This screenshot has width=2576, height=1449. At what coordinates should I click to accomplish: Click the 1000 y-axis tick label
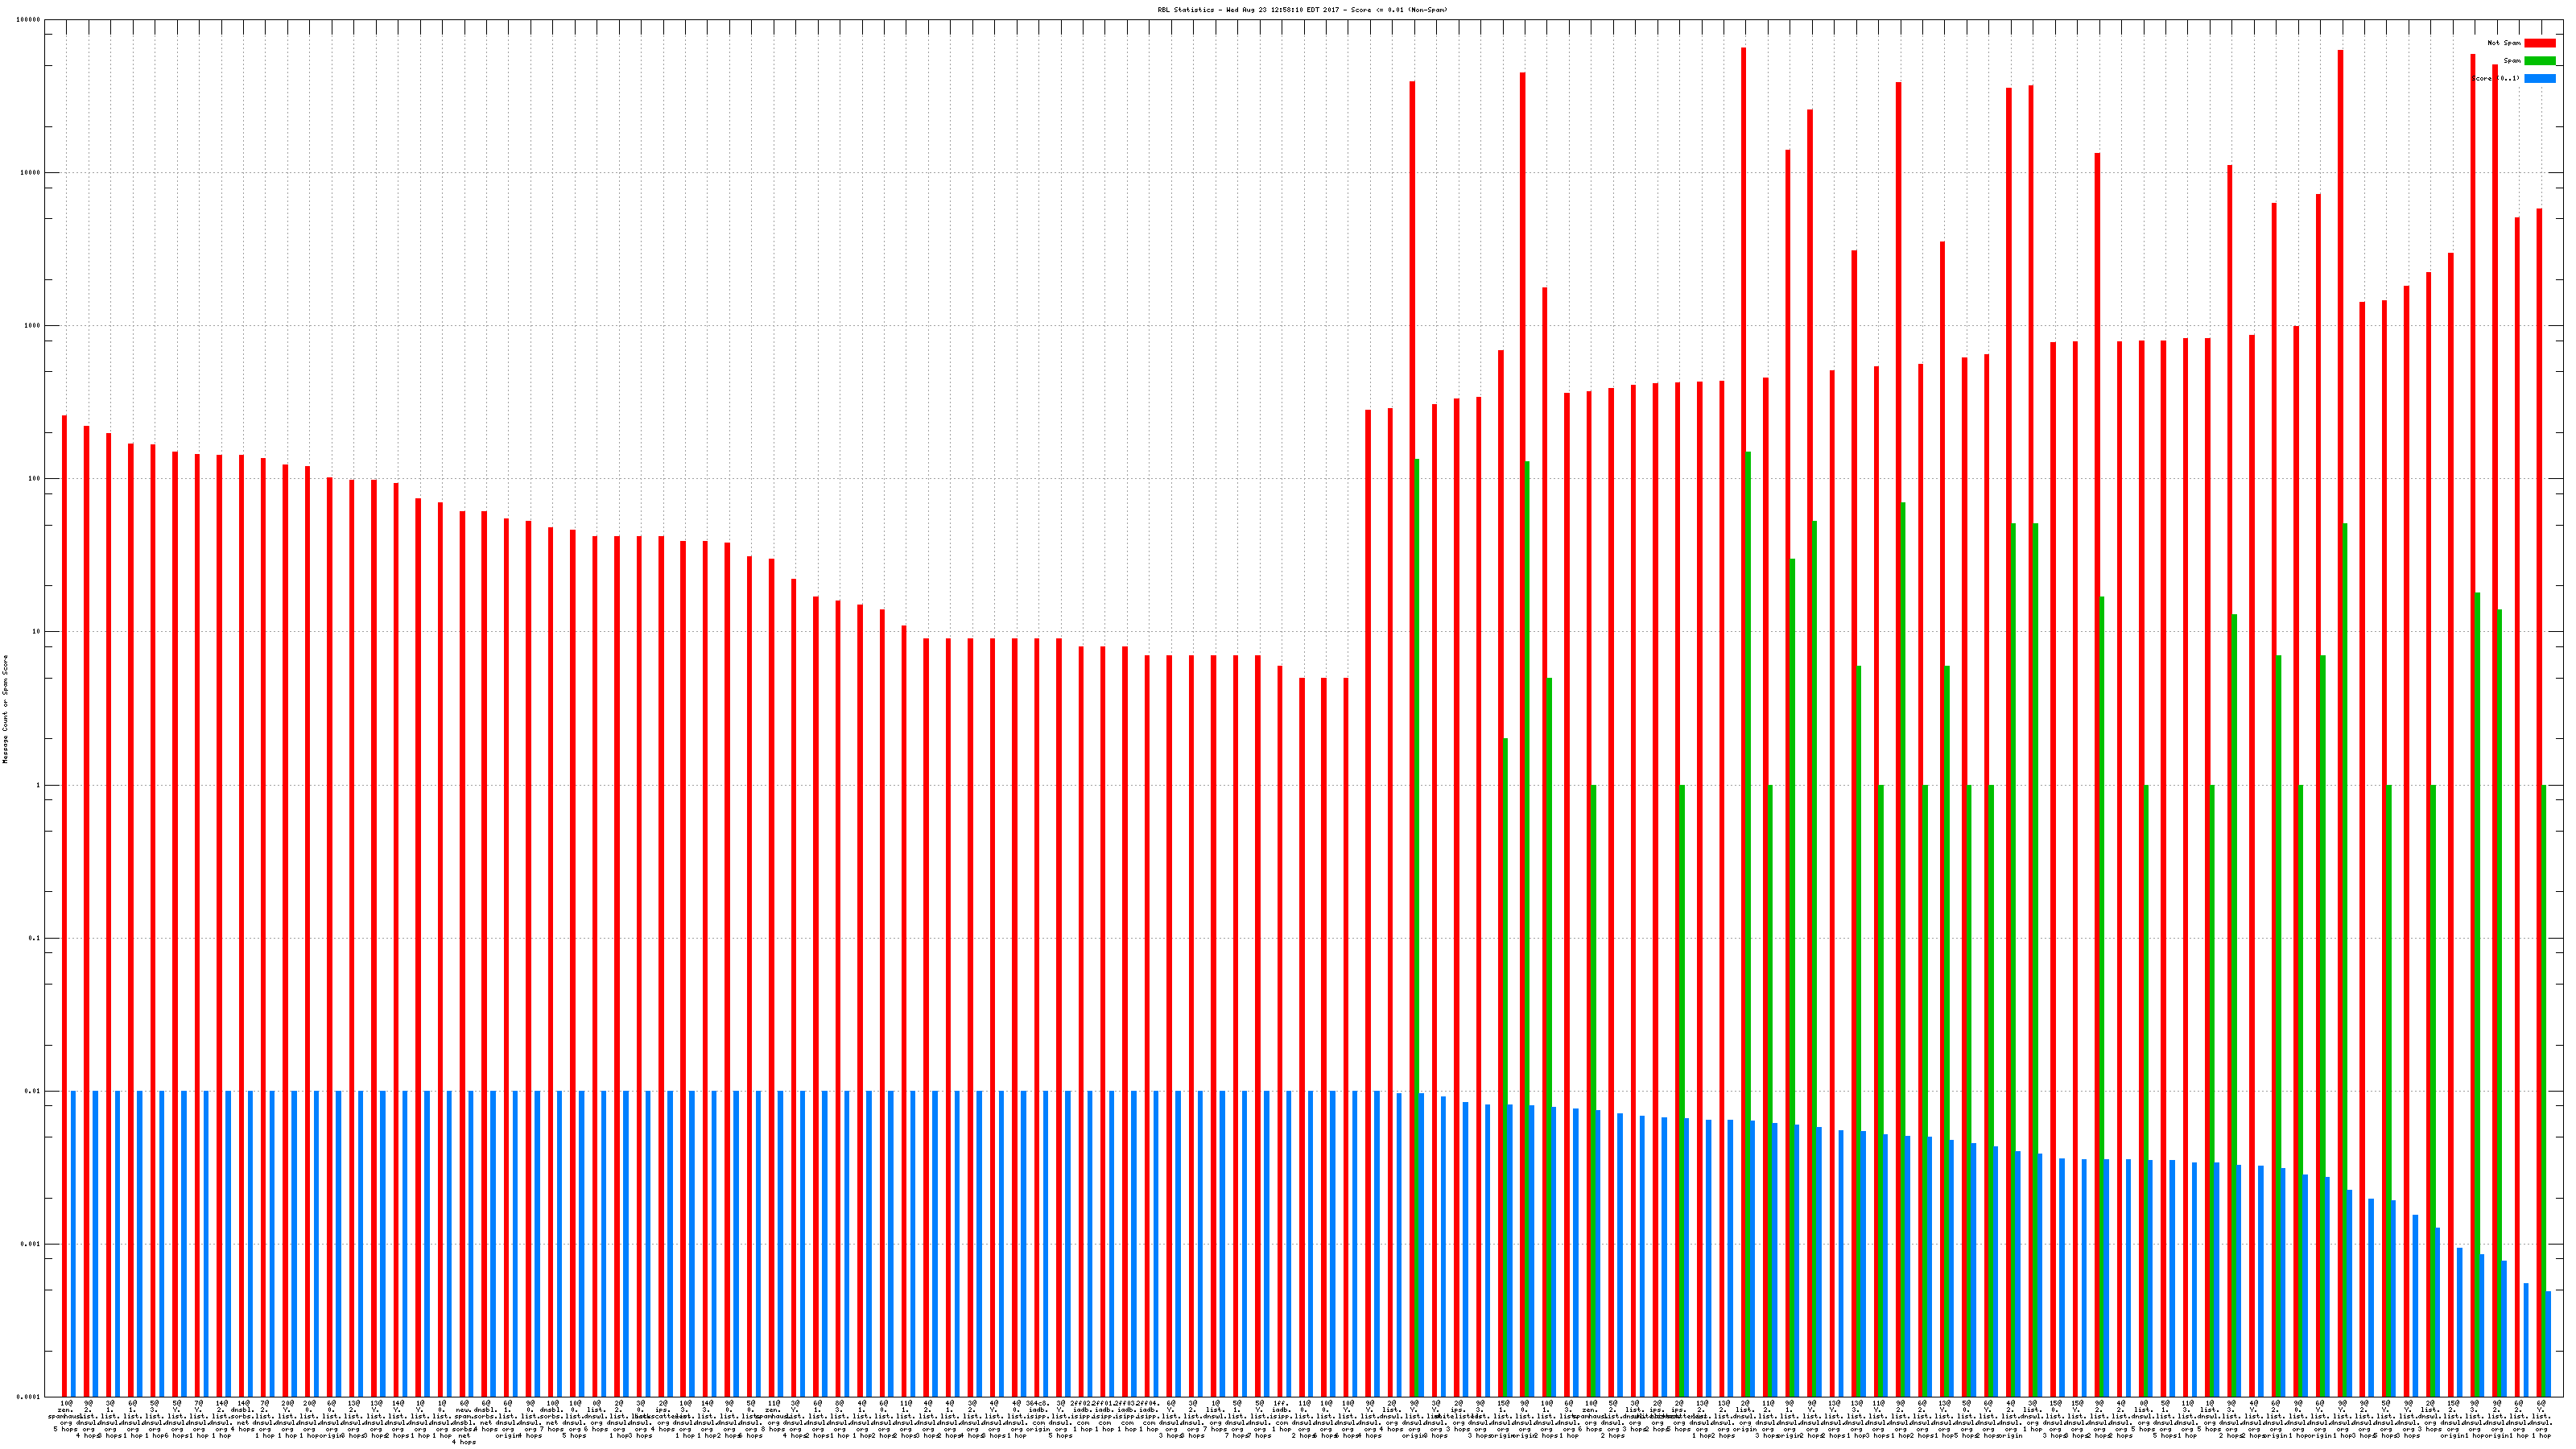pos(33,326)
